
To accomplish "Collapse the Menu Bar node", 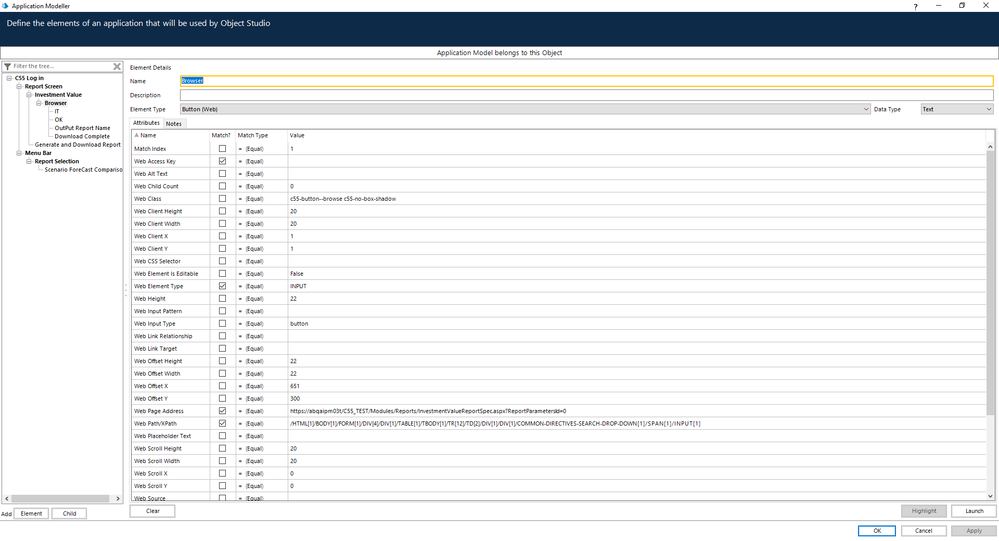I will [x=19, y=153].
